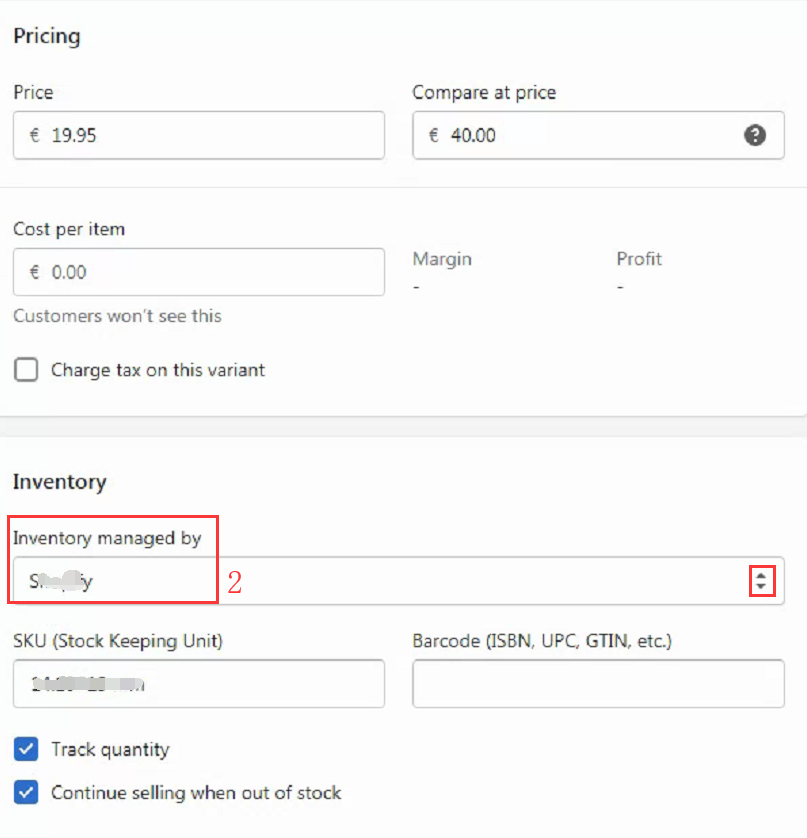Click Continue selling when out of stock label

pos(196,792)
